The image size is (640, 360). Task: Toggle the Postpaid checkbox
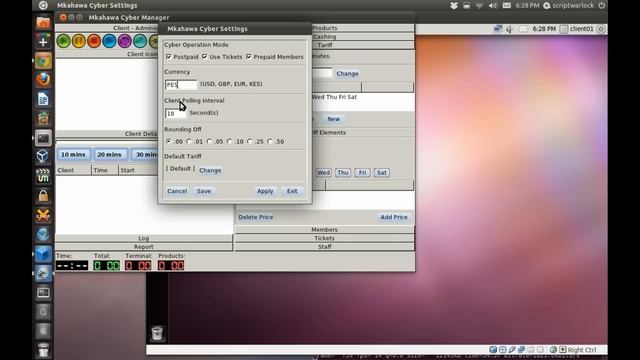click(x=169, y=57)
